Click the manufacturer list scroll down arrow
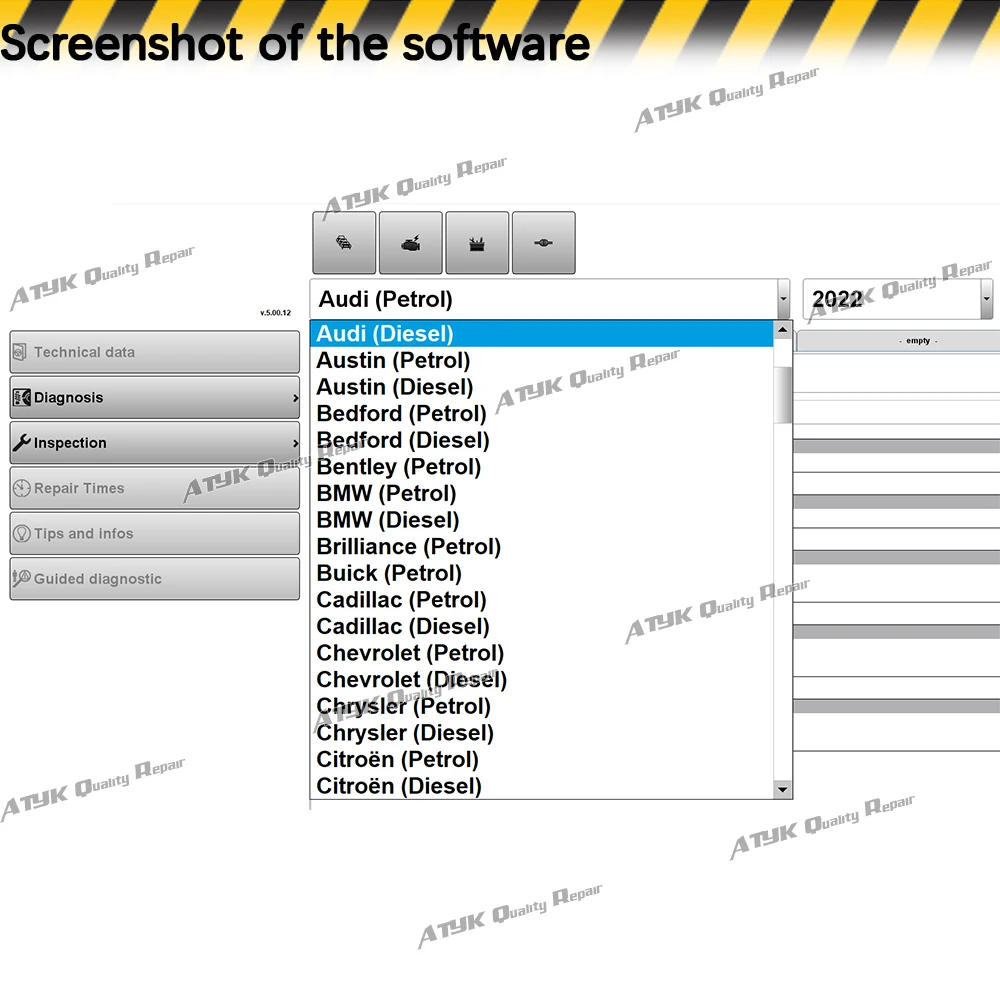Image resolution: width=1000 pixels, height=1000 pixels. tap(783, 790)
